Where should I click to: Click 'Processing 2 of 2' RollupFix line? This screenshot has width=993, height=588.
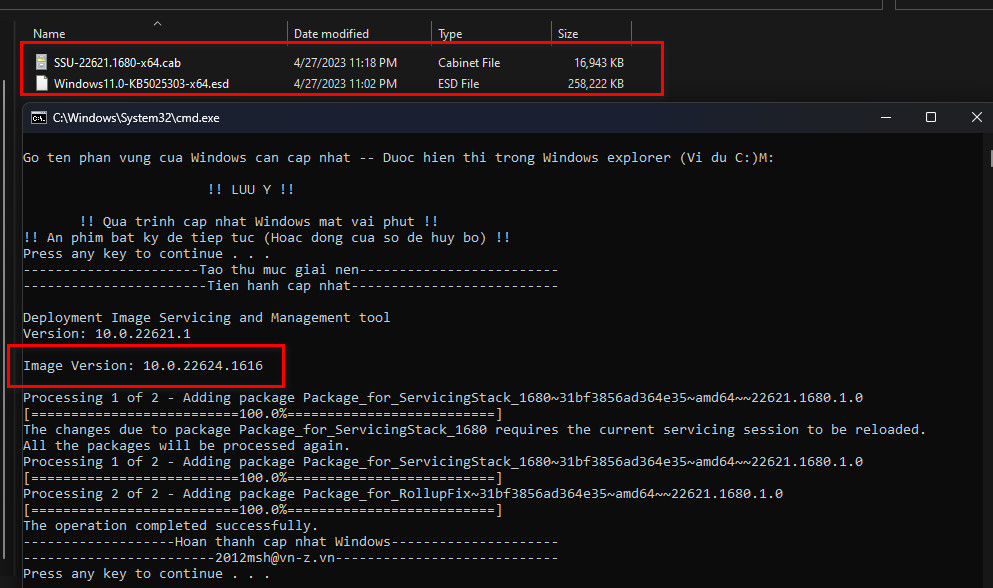click(x=403, y=494)
